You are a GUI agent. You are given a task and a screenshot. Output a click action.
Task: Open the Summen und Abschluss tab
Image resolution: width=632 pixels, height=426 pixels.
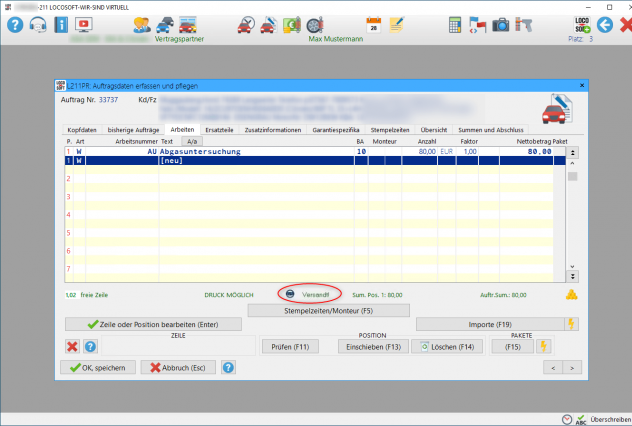tap(491, 130)
